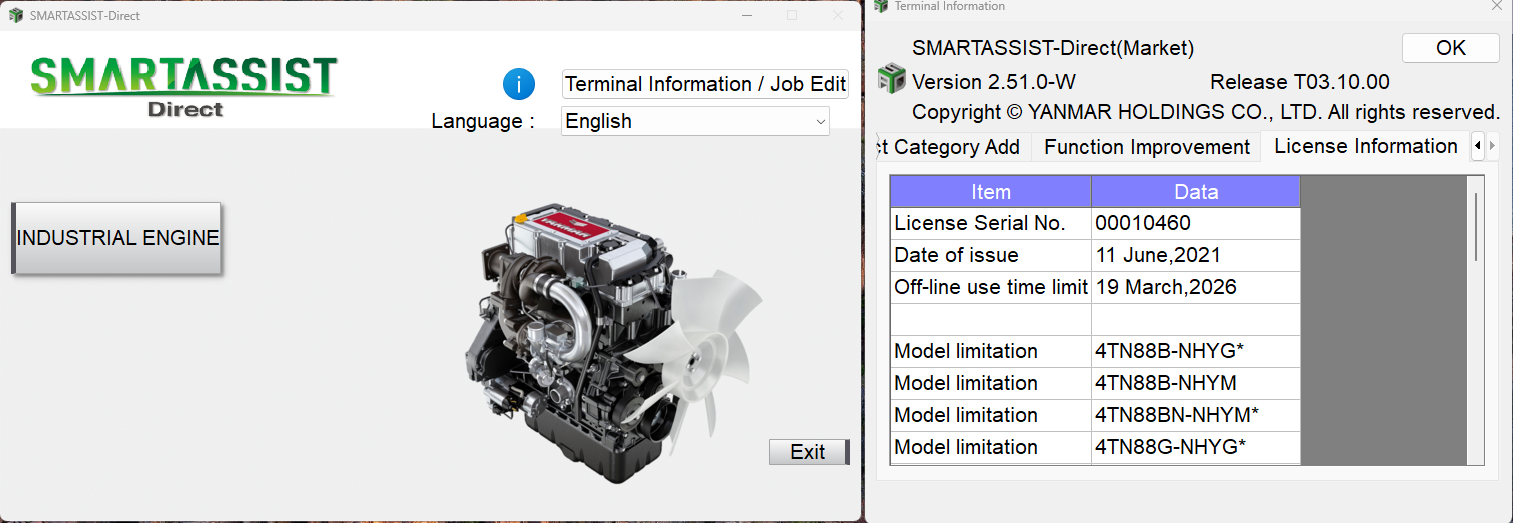This screenshot has width=1513, height=523.
Task: Select the Off-line use time limit cell
Action: (991, 287)
